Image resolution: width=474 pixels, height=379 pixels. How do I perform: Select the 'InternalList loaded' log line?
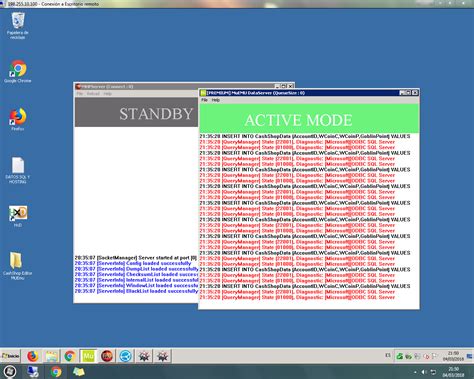(136, 280)
